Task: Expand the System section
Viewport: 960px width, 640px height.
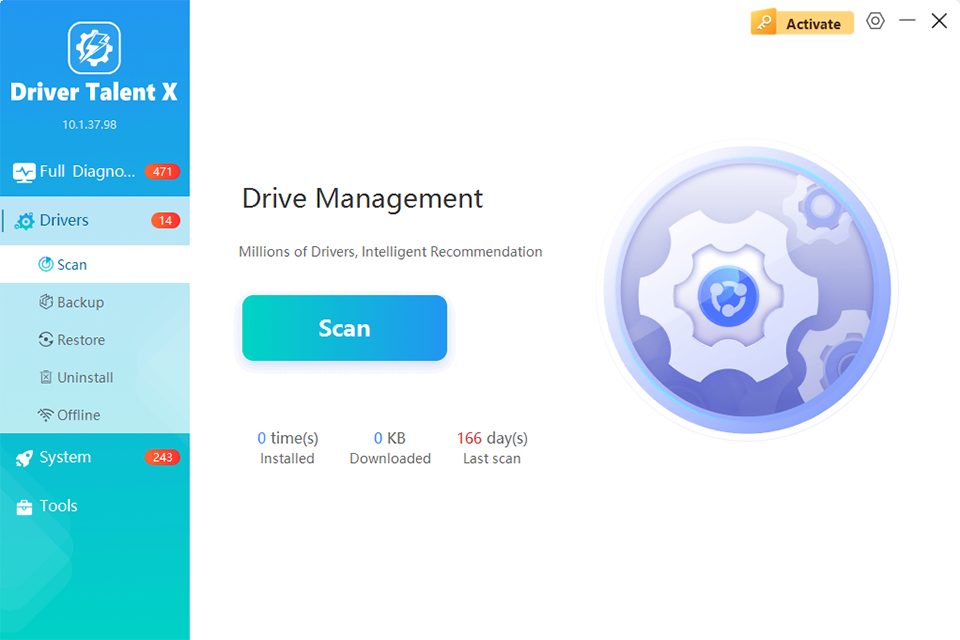Action: pyautogui.click(x=95, y=457)
